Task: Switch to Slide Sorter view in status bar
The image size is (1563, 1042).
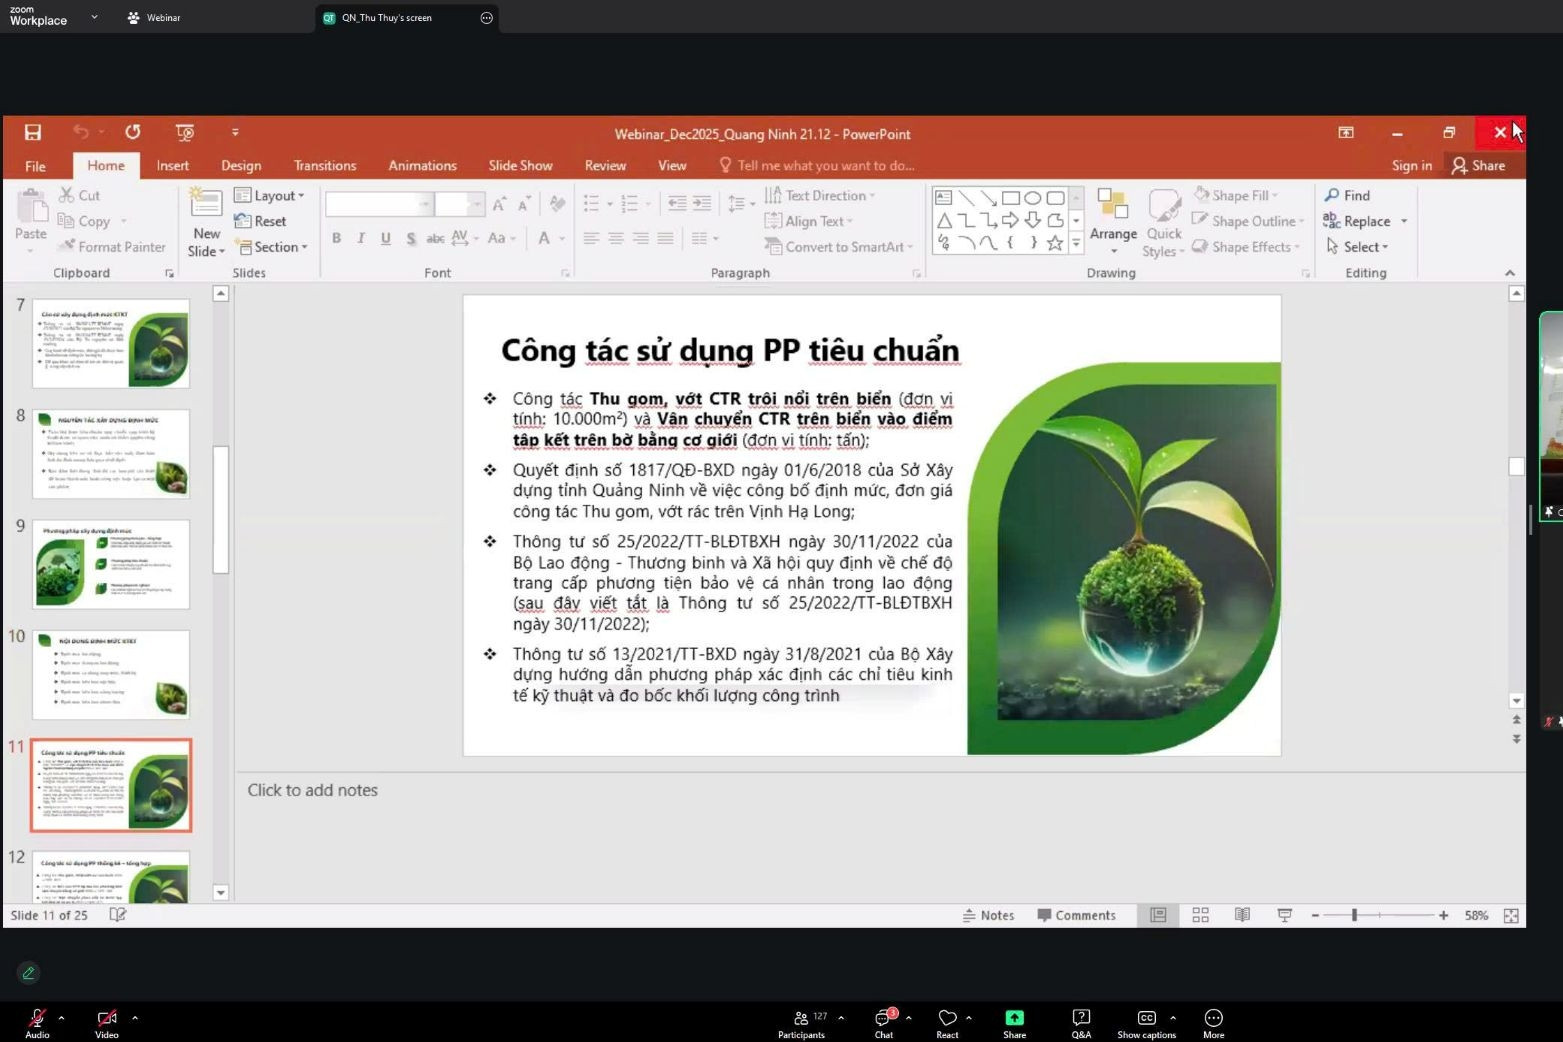Action: pyautogui.click(x=1199, y=914)
